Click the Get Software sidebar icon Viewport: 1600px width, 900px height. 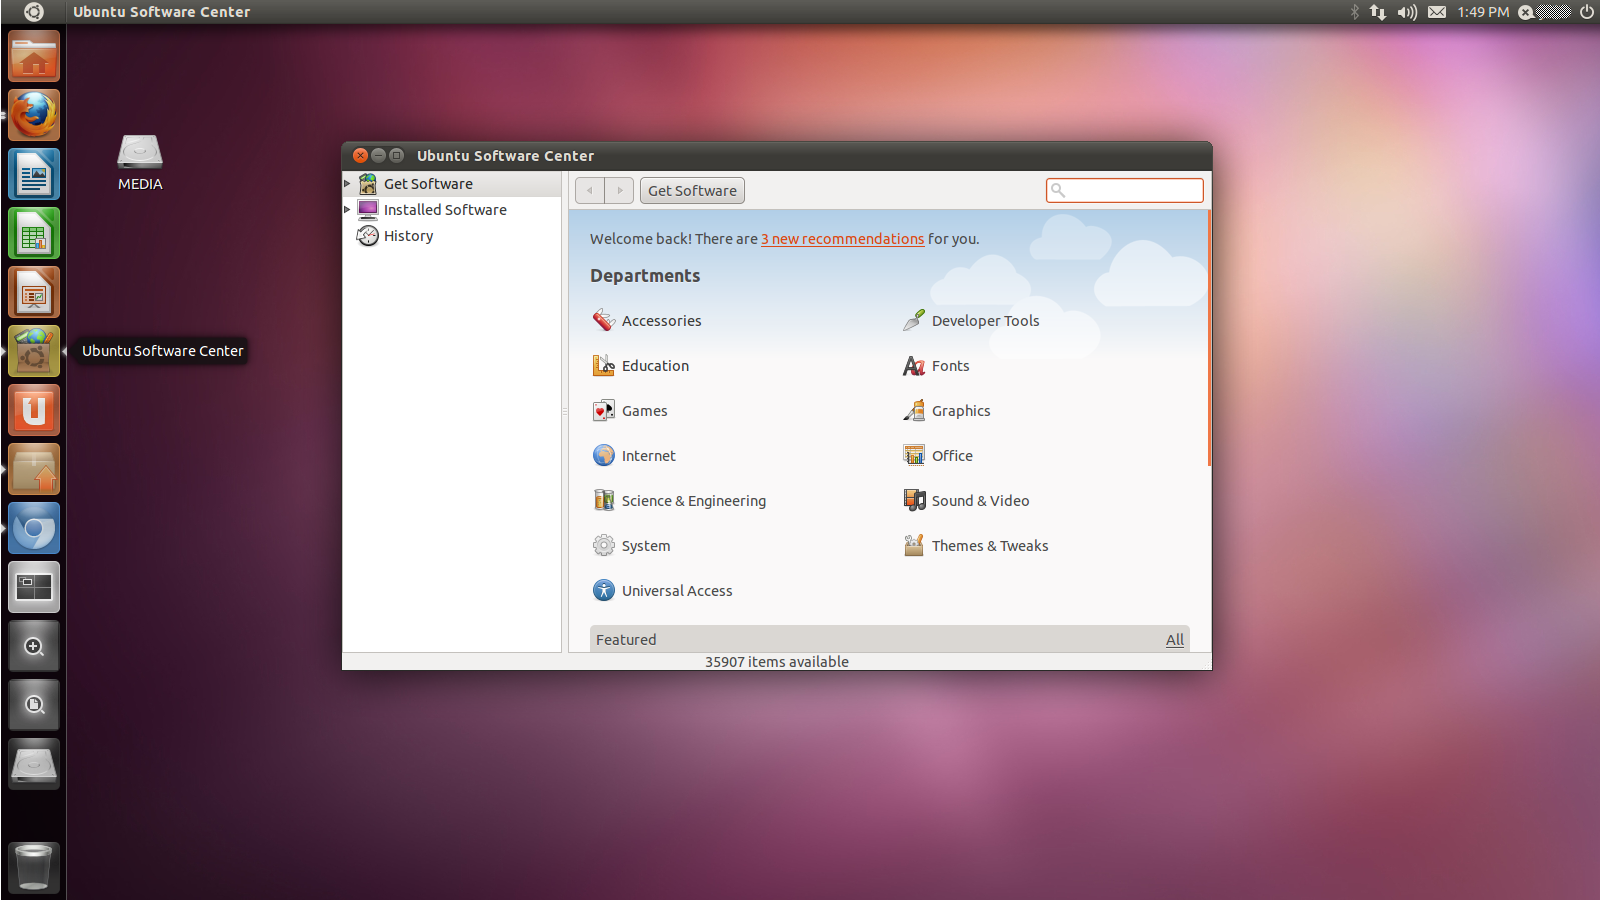click(368, 184)
